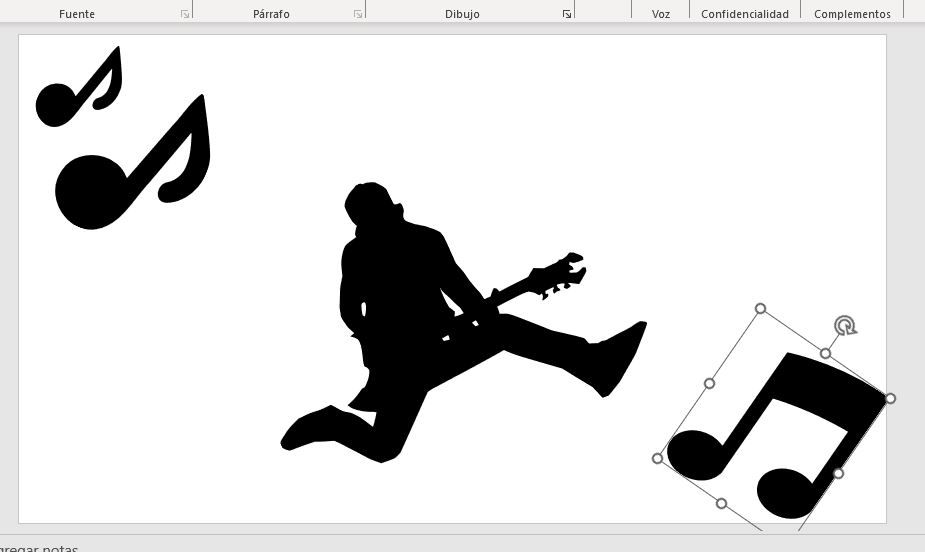Click the rotation handle of the selected note

click(x=845, y=326)
